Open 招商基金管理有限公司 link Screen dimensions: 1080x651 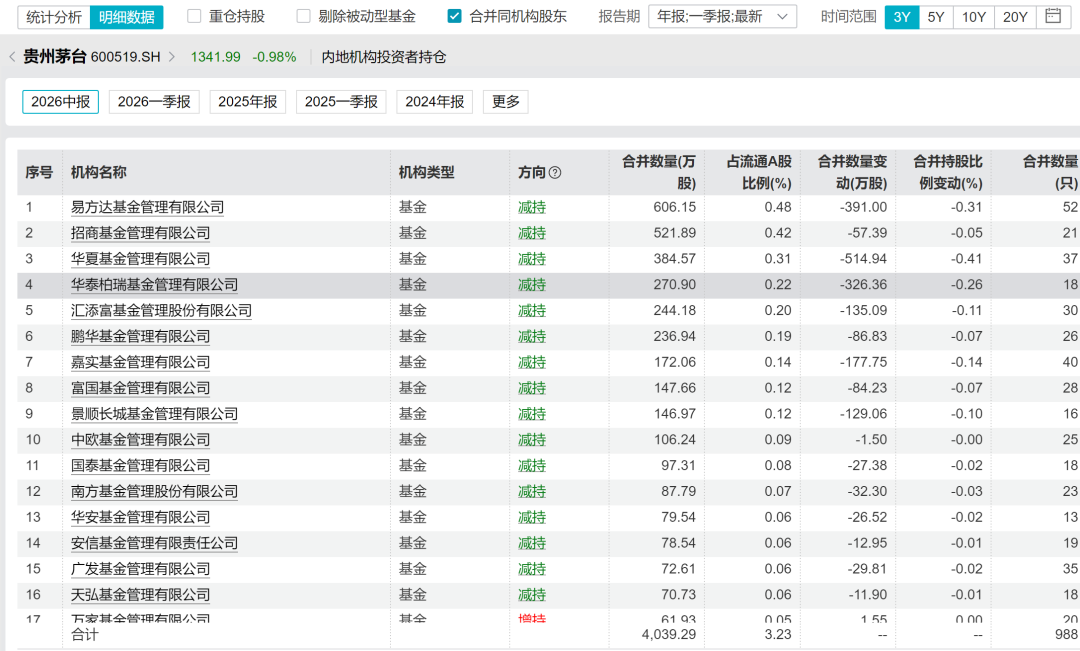coord(141,233)
